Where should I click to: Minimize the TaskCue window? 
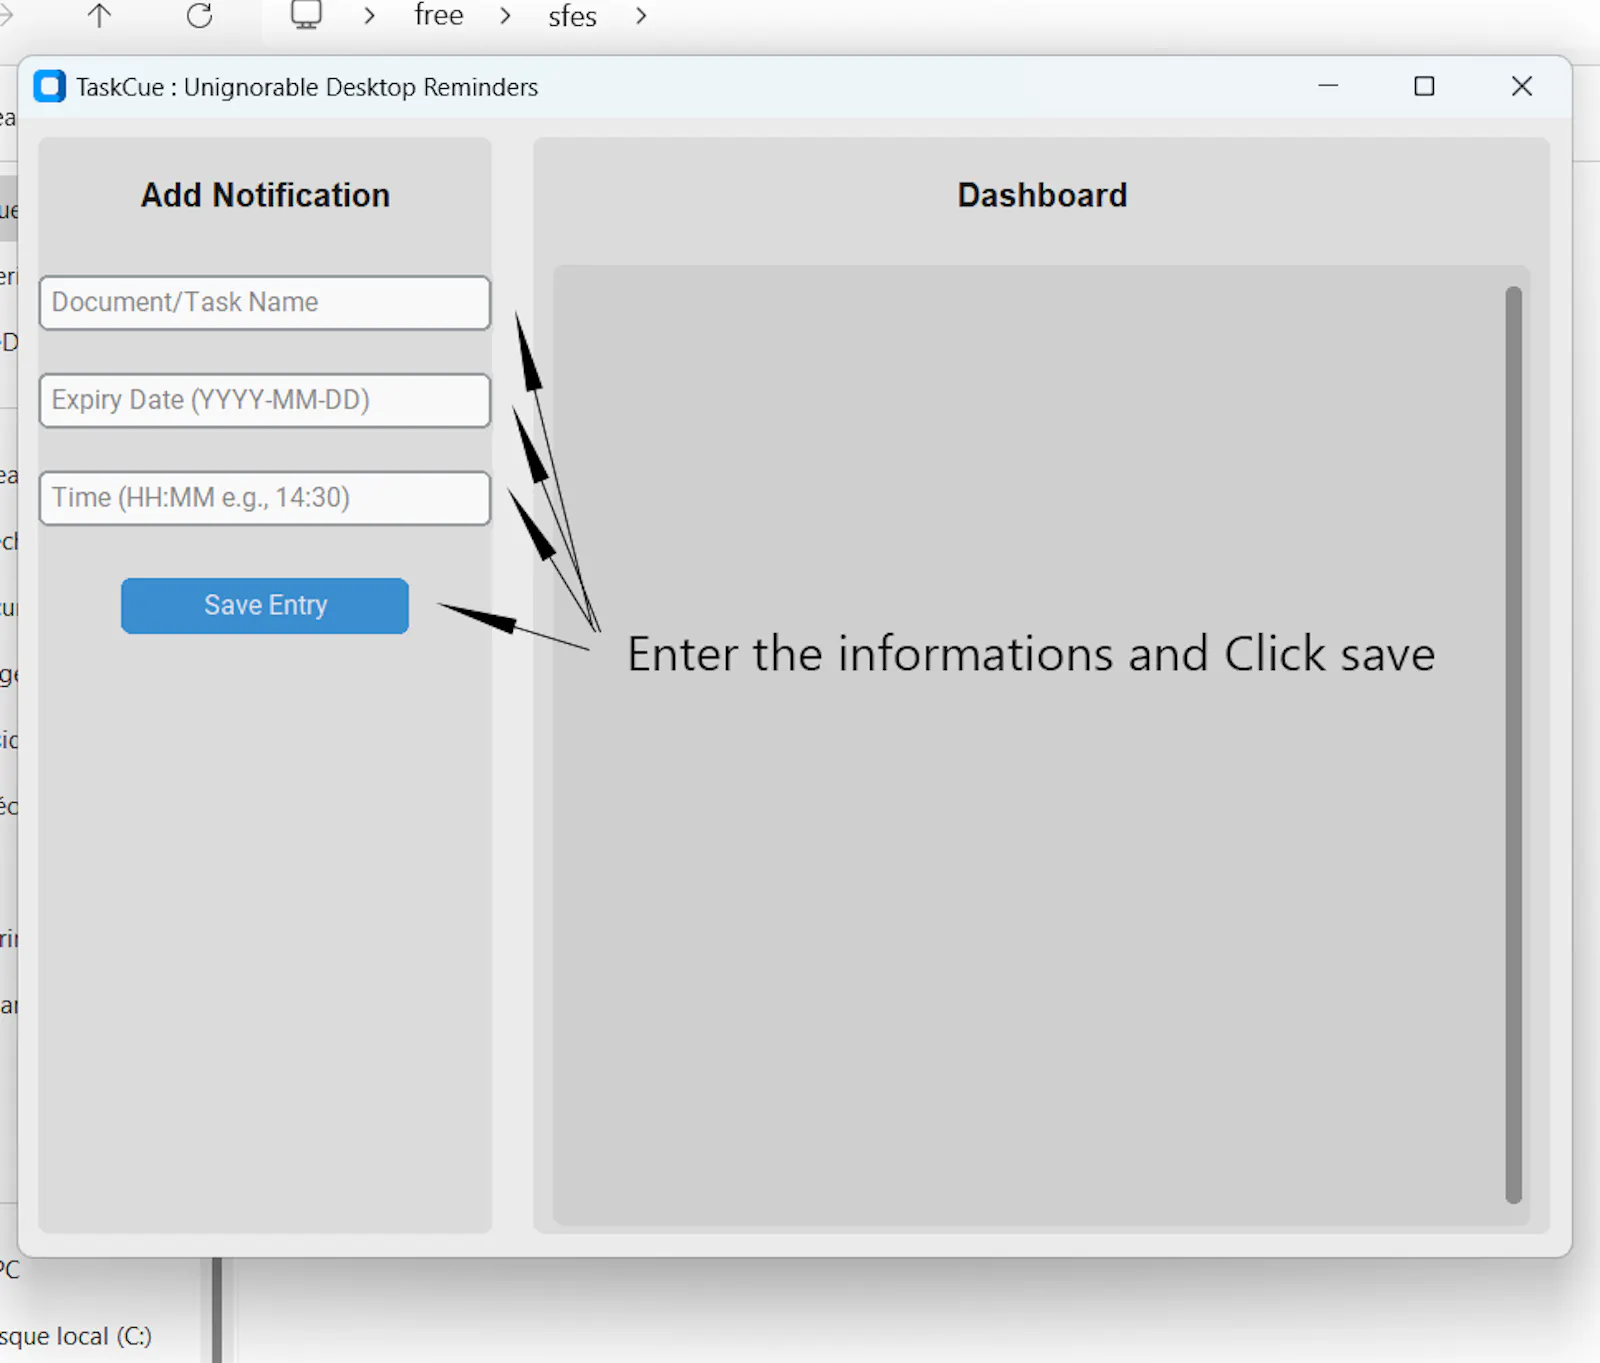pos(1328,87)
